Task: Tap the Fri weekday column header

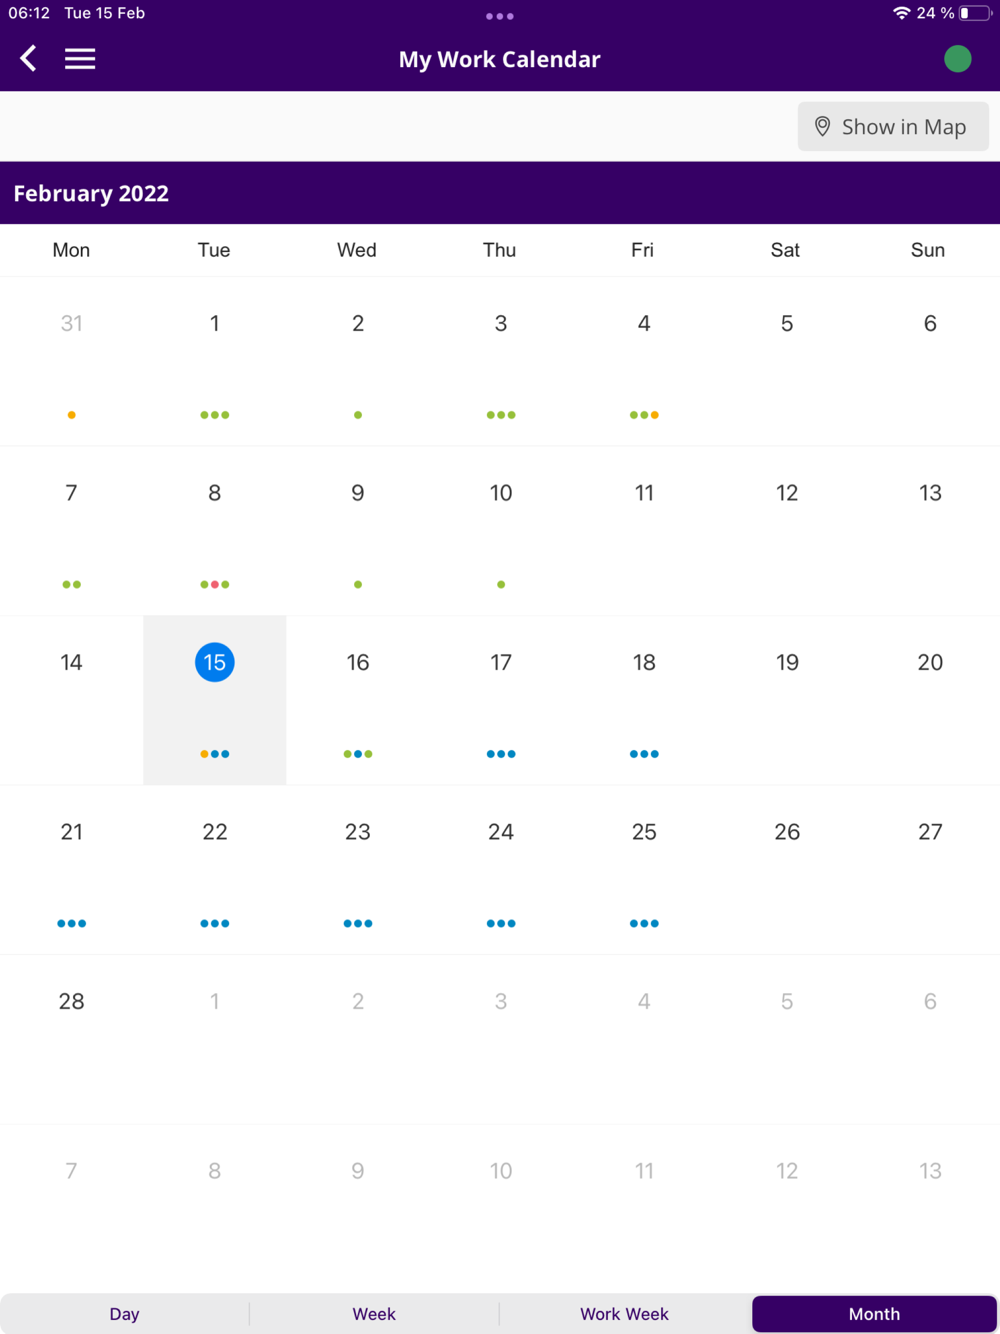Action: click(x=643, y=250)
